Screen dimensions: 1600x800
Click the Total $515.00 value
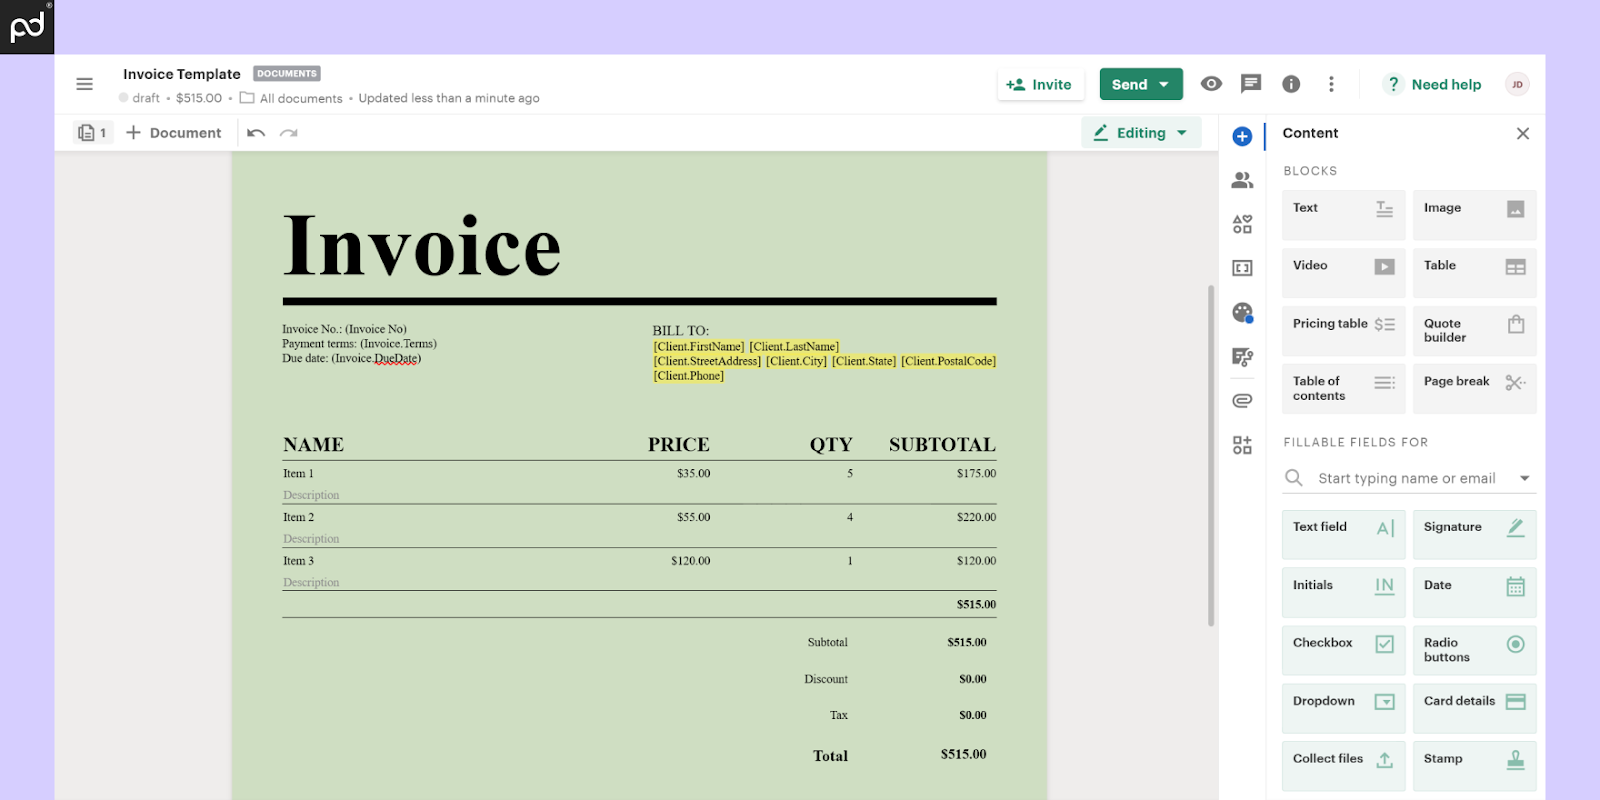click(963, 754)
